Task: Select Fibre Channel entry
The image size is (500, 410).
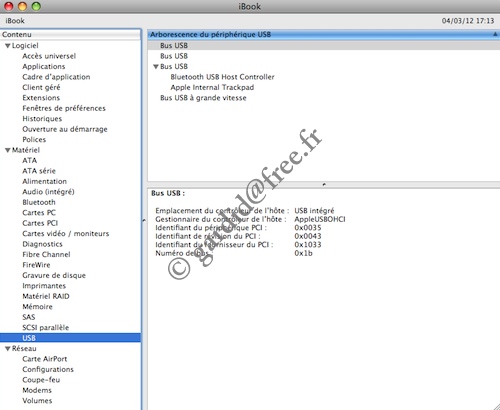Action: point(46,254)
